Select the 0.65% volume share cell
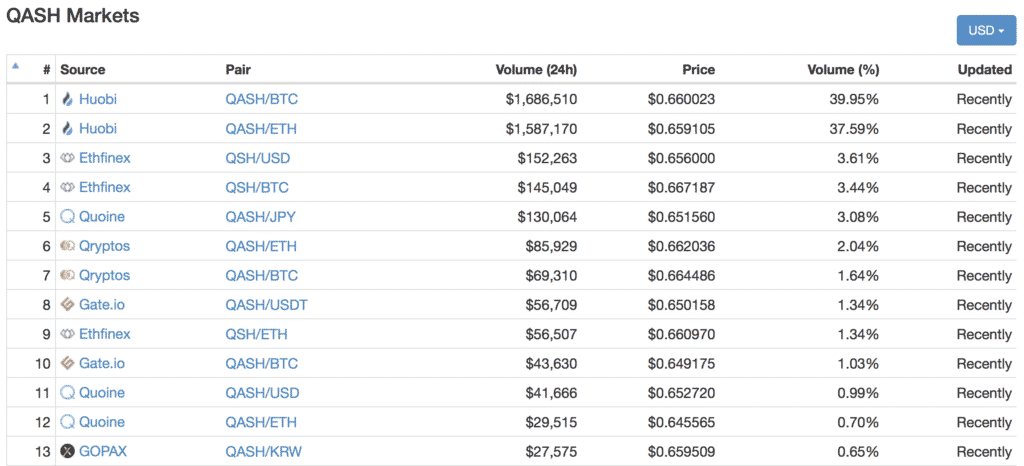Image resolution: width=1024 pixels, height=466 pixels. [857, 452]
